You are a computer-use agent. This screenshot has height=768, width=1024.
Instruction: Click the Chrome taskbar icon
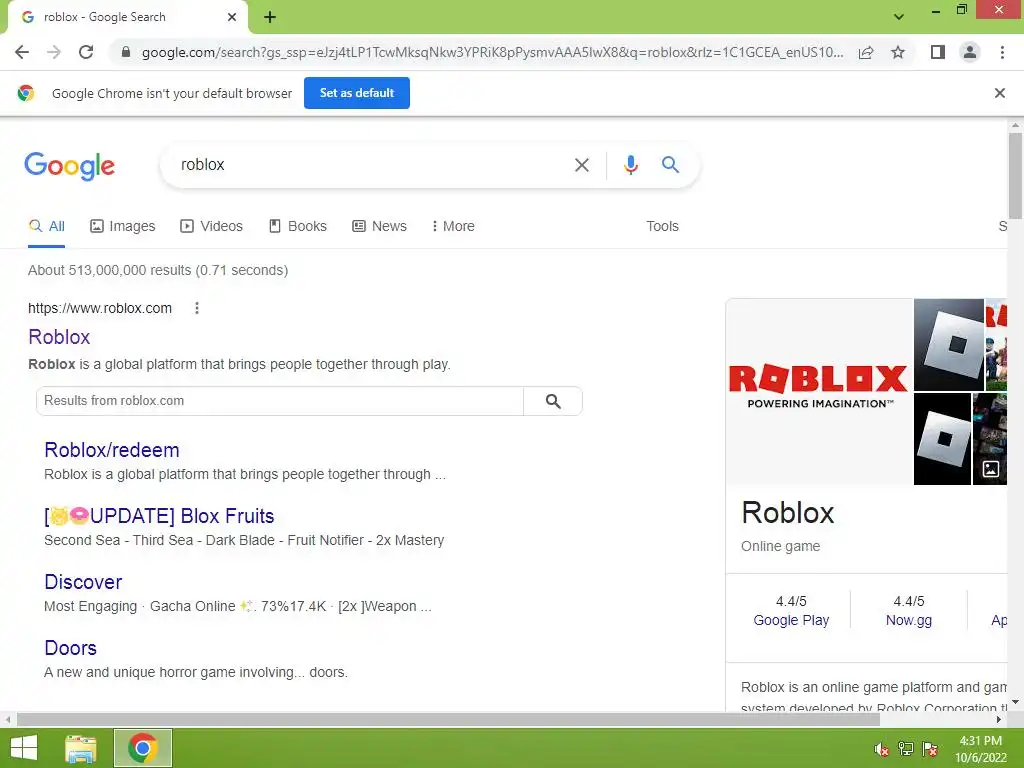(x=143, y=748)
